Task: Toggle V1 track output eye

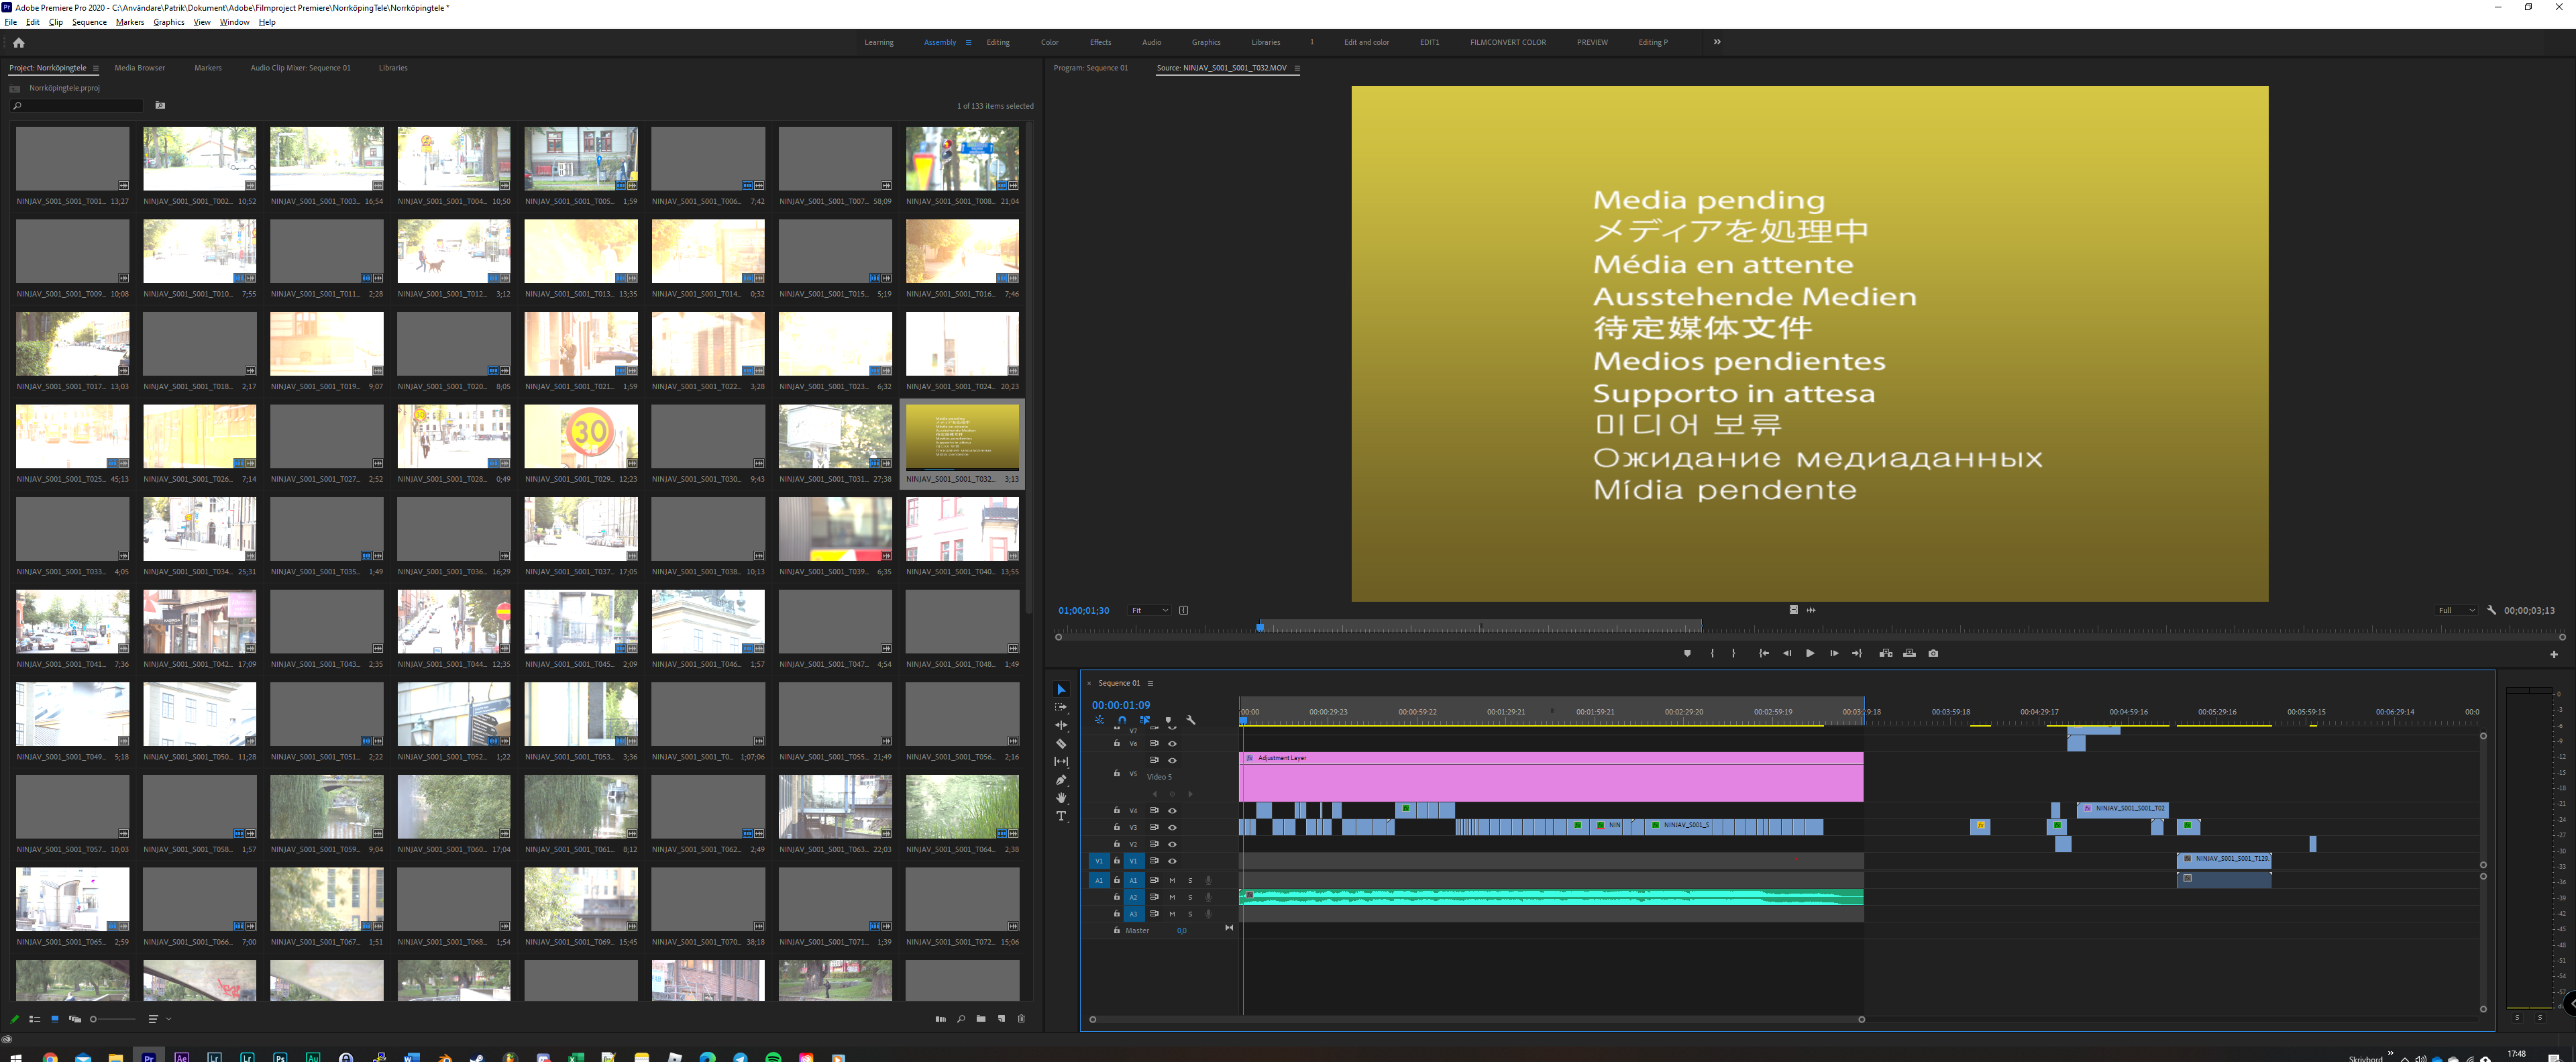Action: pyautogui.click(x=1172, y=861)
